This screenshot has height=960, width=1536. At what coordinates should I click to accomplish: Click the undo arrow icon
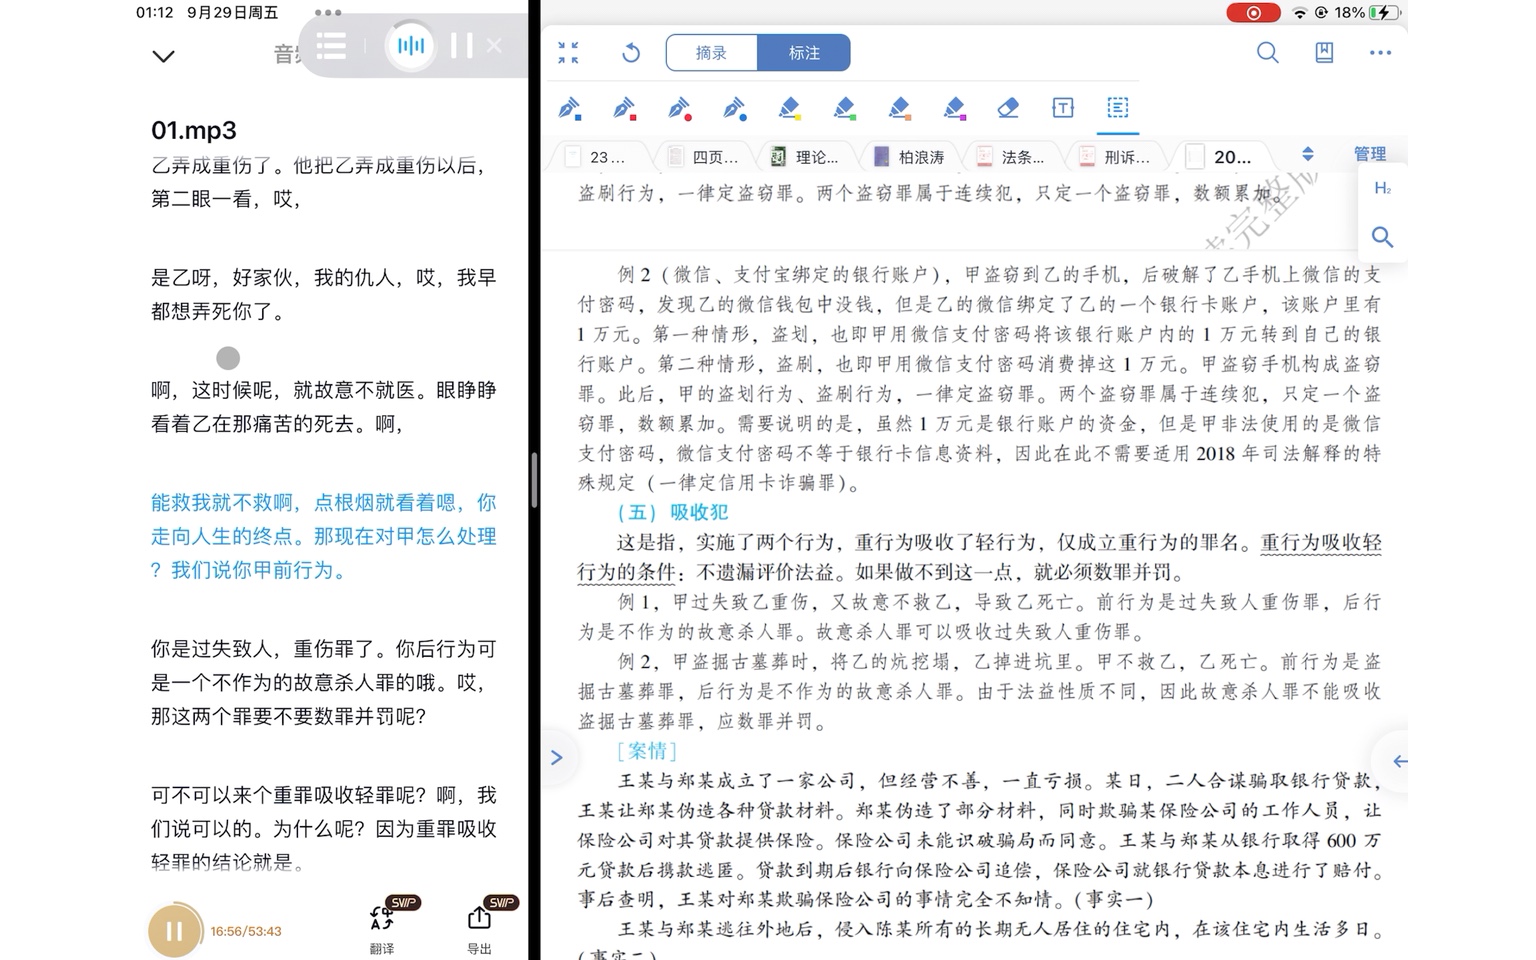tap(631, 53)
